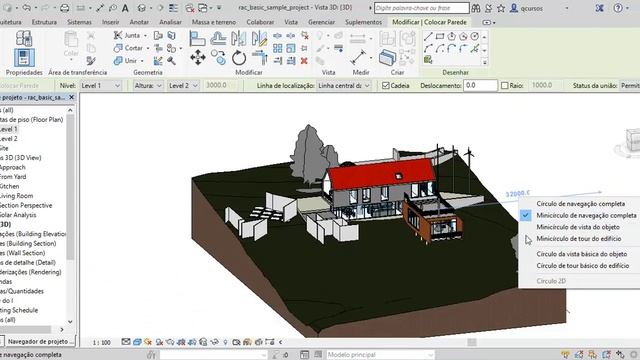This screenshot has height=360, width=640.
Task: Expand the draw tools gallery arrow
Action: 484,62
